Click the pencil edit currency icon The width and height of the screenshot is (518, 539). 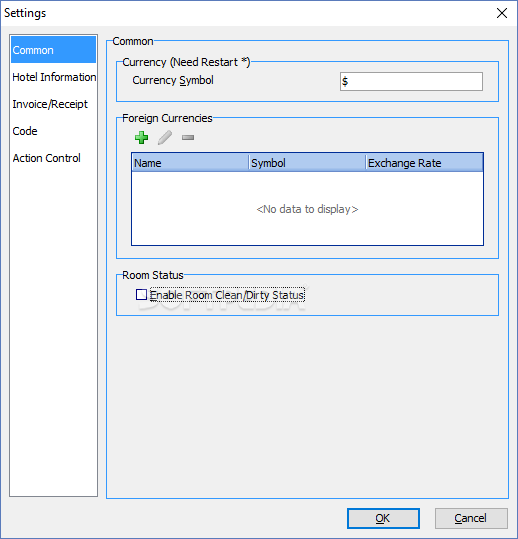165,138
